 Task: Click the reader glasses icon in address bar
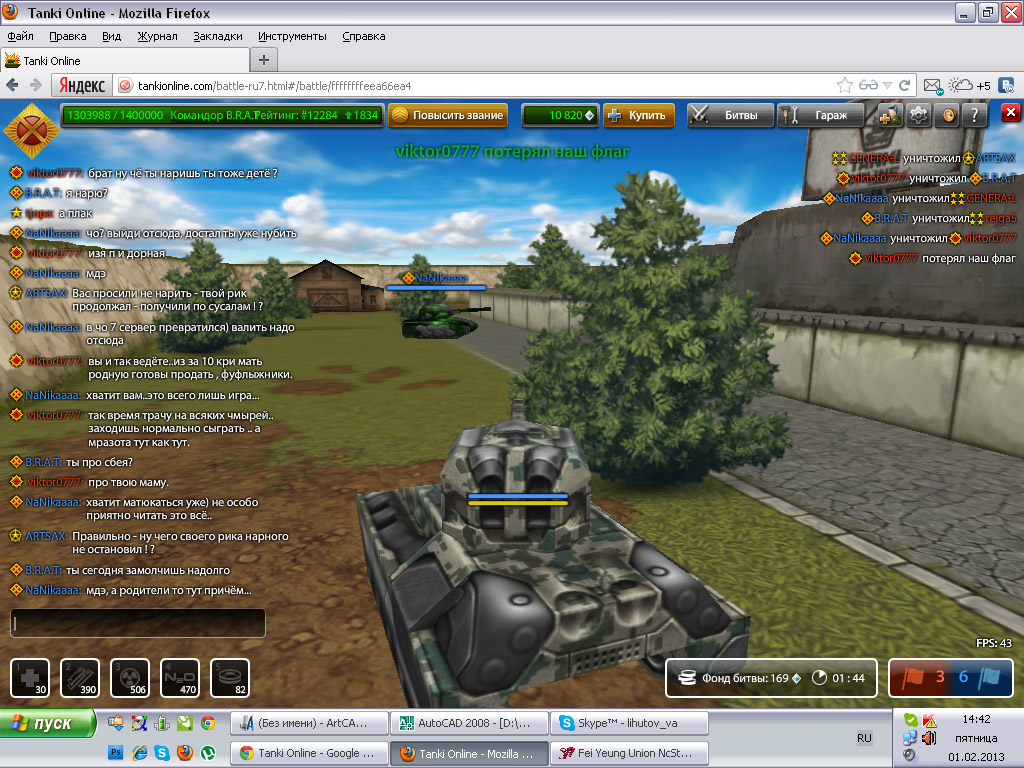click(868, 86)
